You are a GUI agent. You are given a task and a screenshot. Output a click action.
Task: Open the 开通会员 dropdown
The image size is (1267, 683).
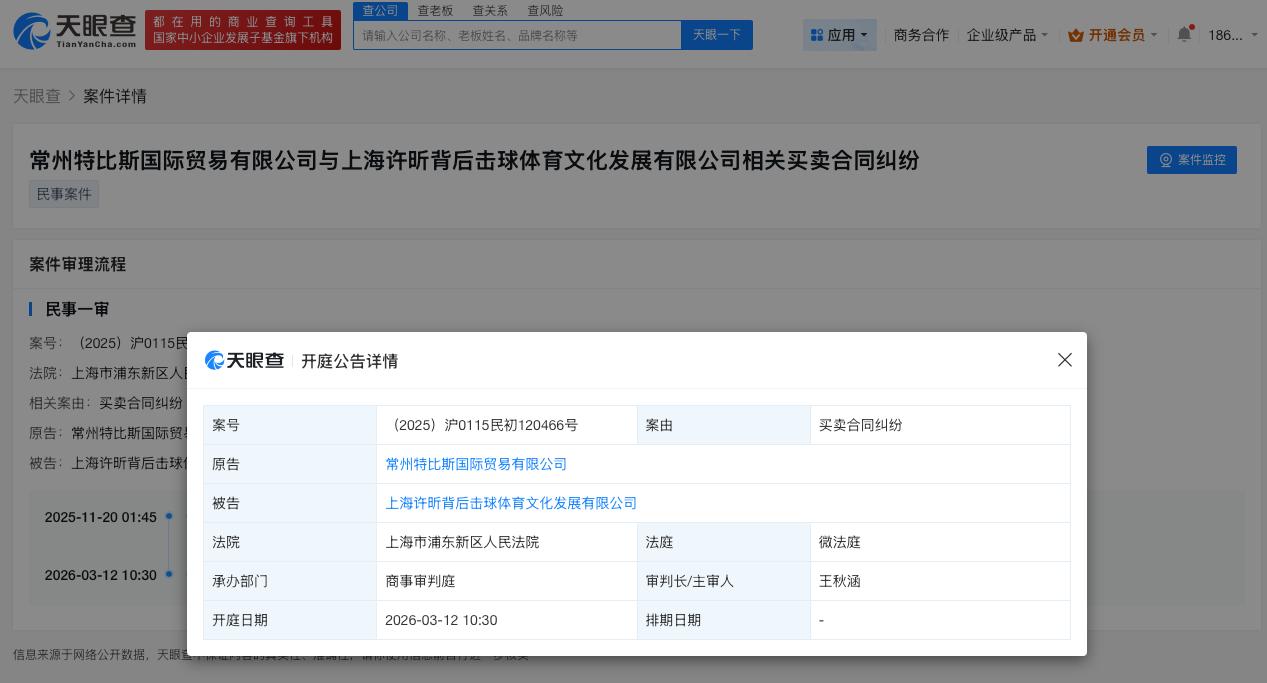click(1113, 35)
